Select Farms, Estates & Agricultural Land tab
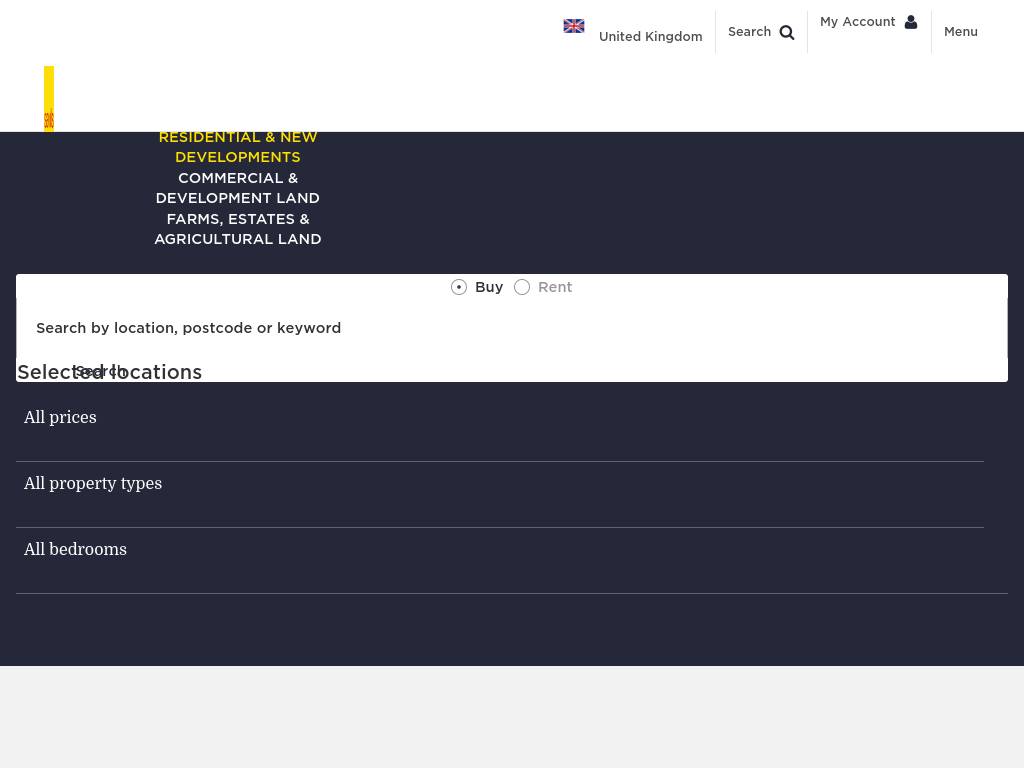This screenshot has height=768, width=1024. click(238, 229)
